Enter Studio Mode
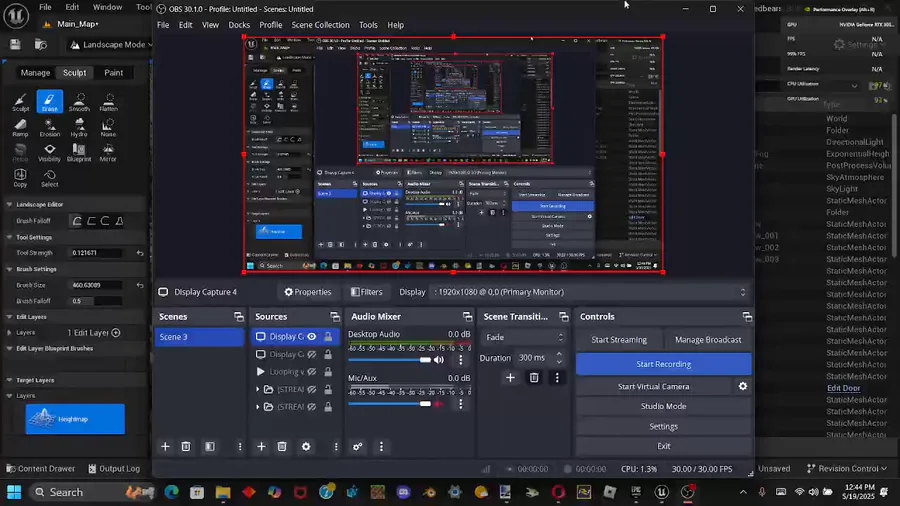Screen dimensions: 900x506 click(664, 406)
